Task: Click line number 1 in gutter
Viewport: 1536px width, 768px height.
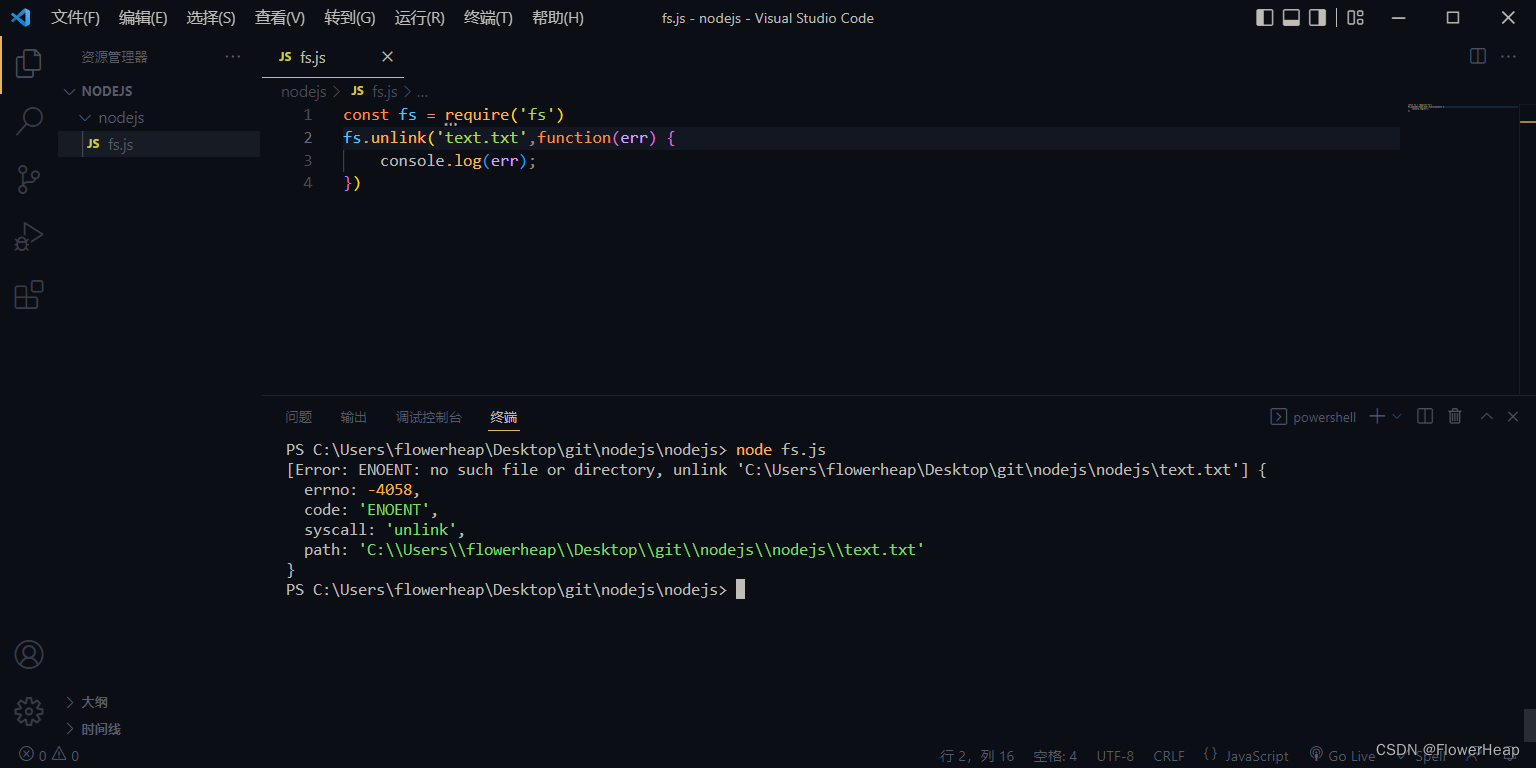Action: point(308,115)
